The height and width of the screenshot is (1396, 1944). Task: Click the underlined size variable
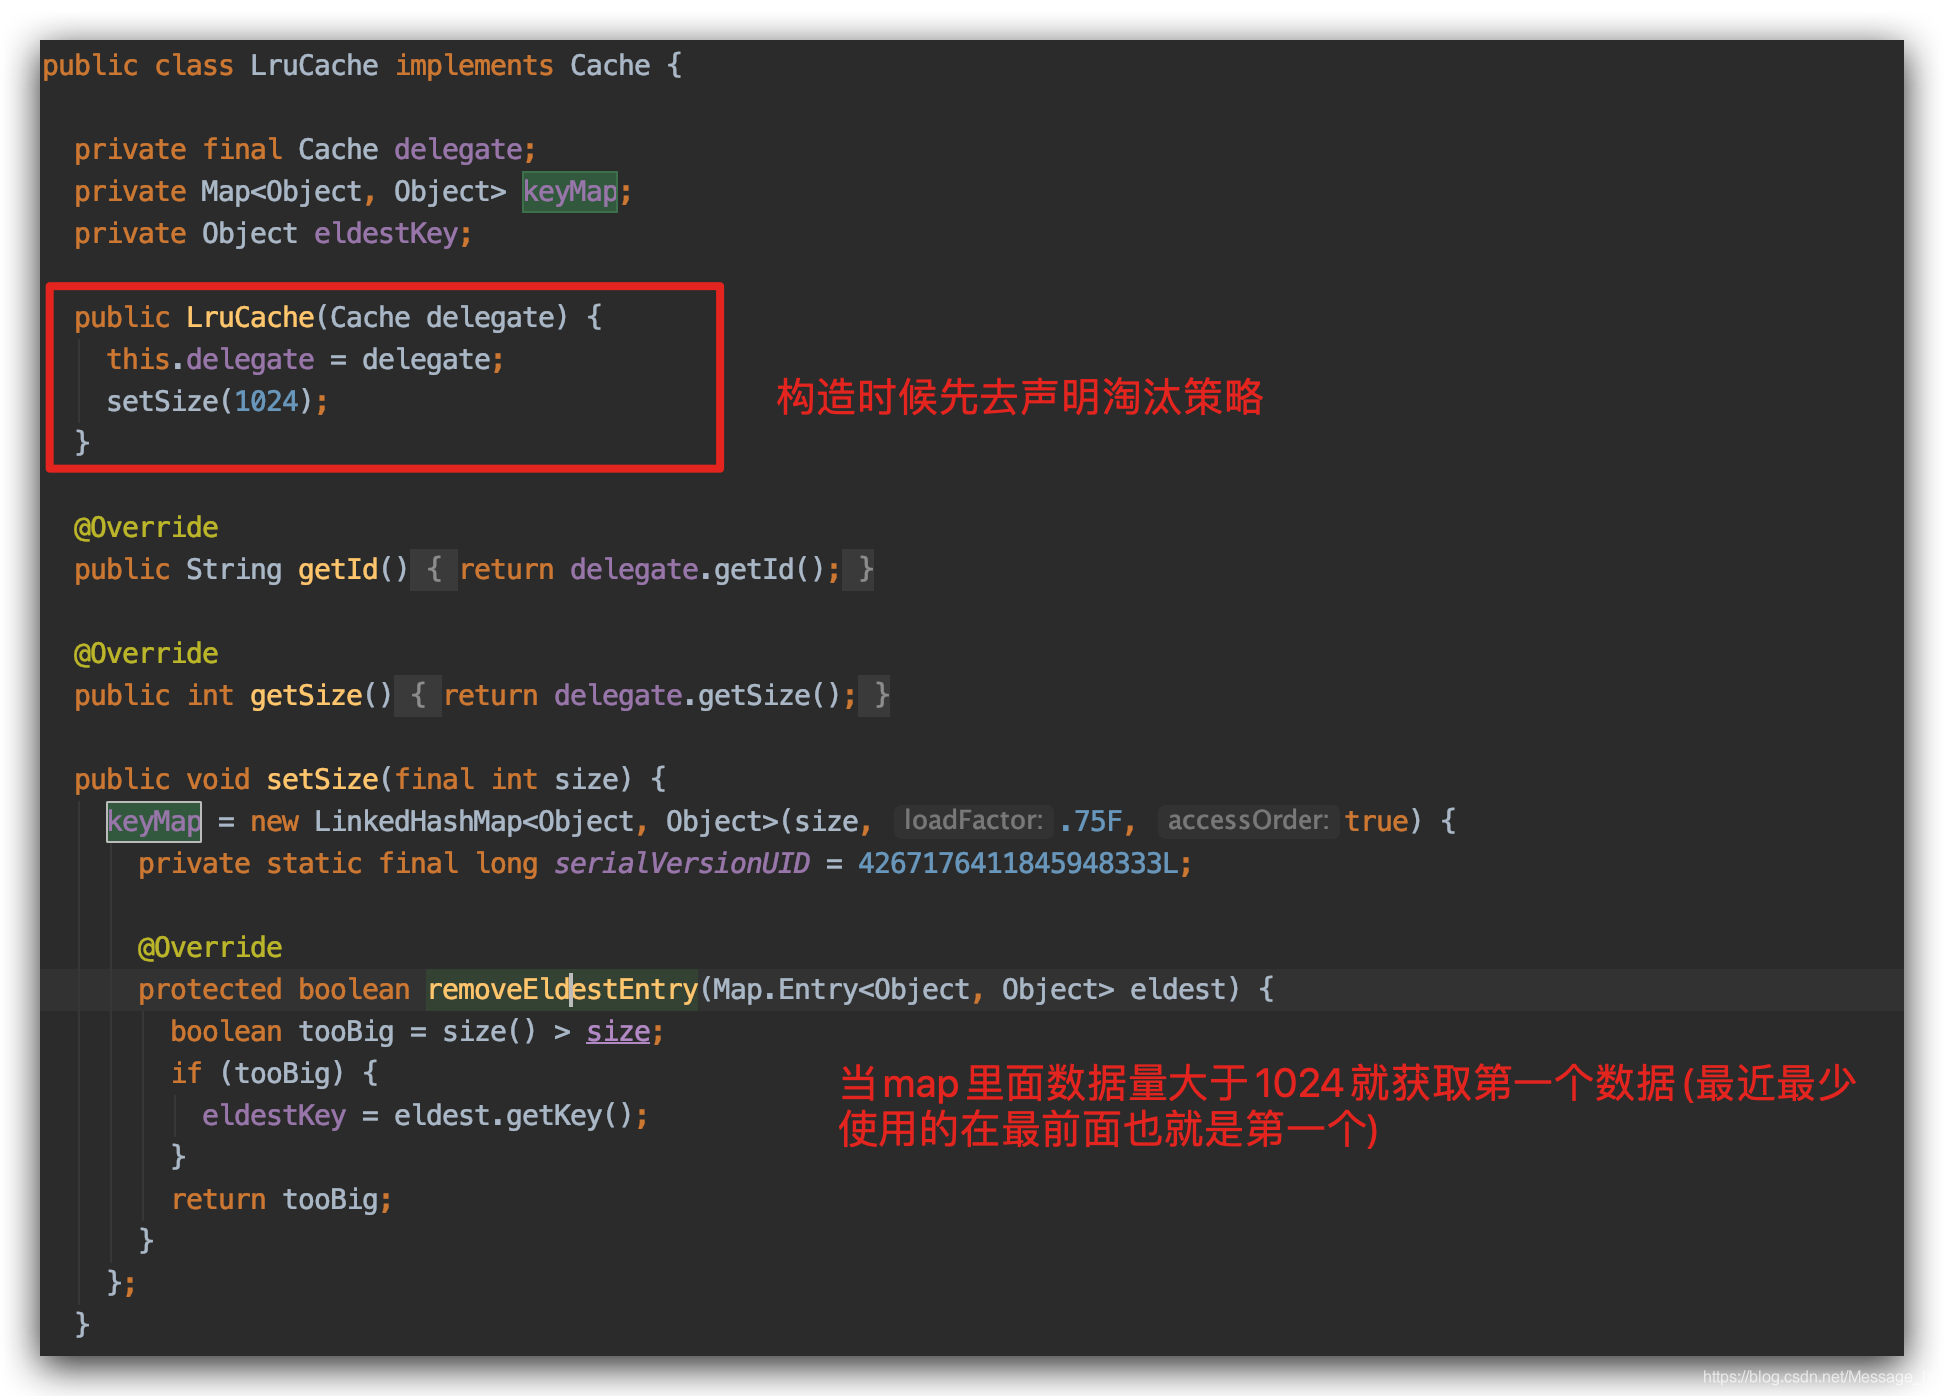617,1032
